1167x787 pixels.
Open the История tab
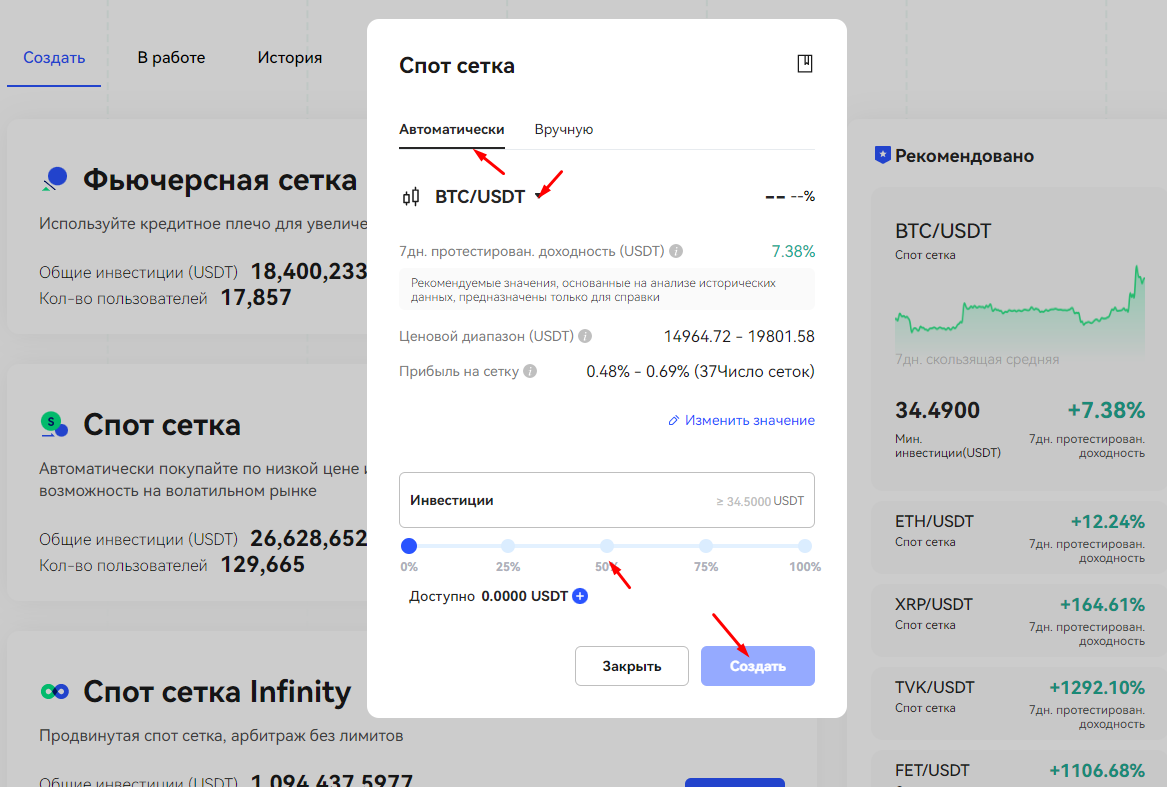pos(290,57)
